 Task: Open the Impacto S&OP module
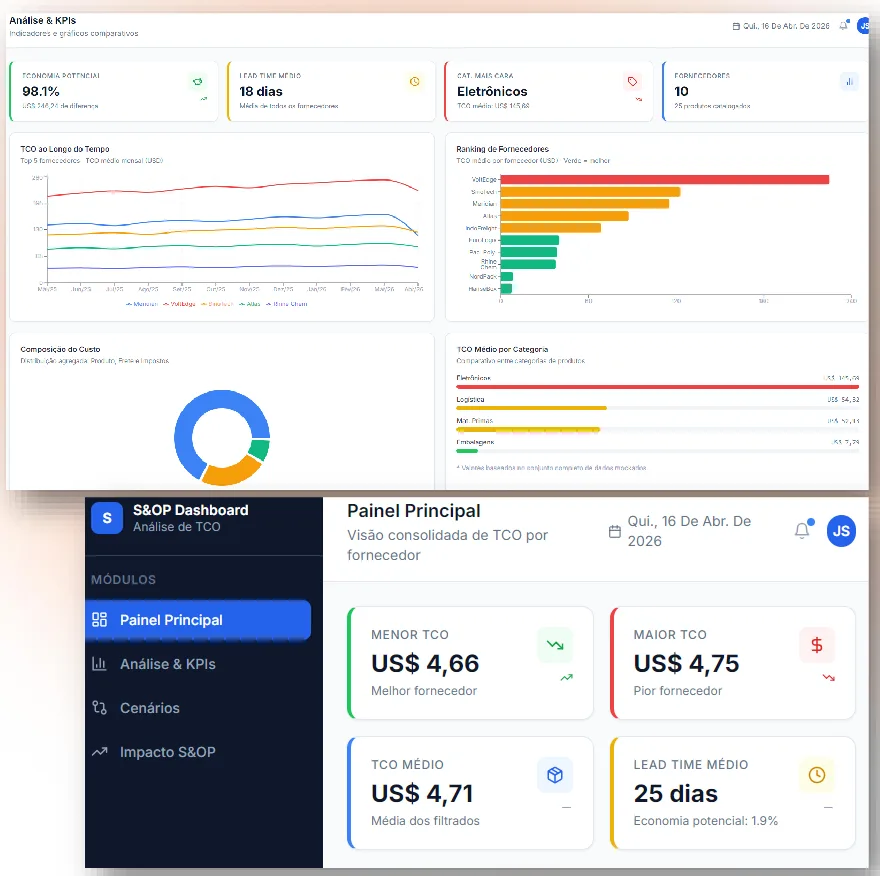(x=198, y=752)
